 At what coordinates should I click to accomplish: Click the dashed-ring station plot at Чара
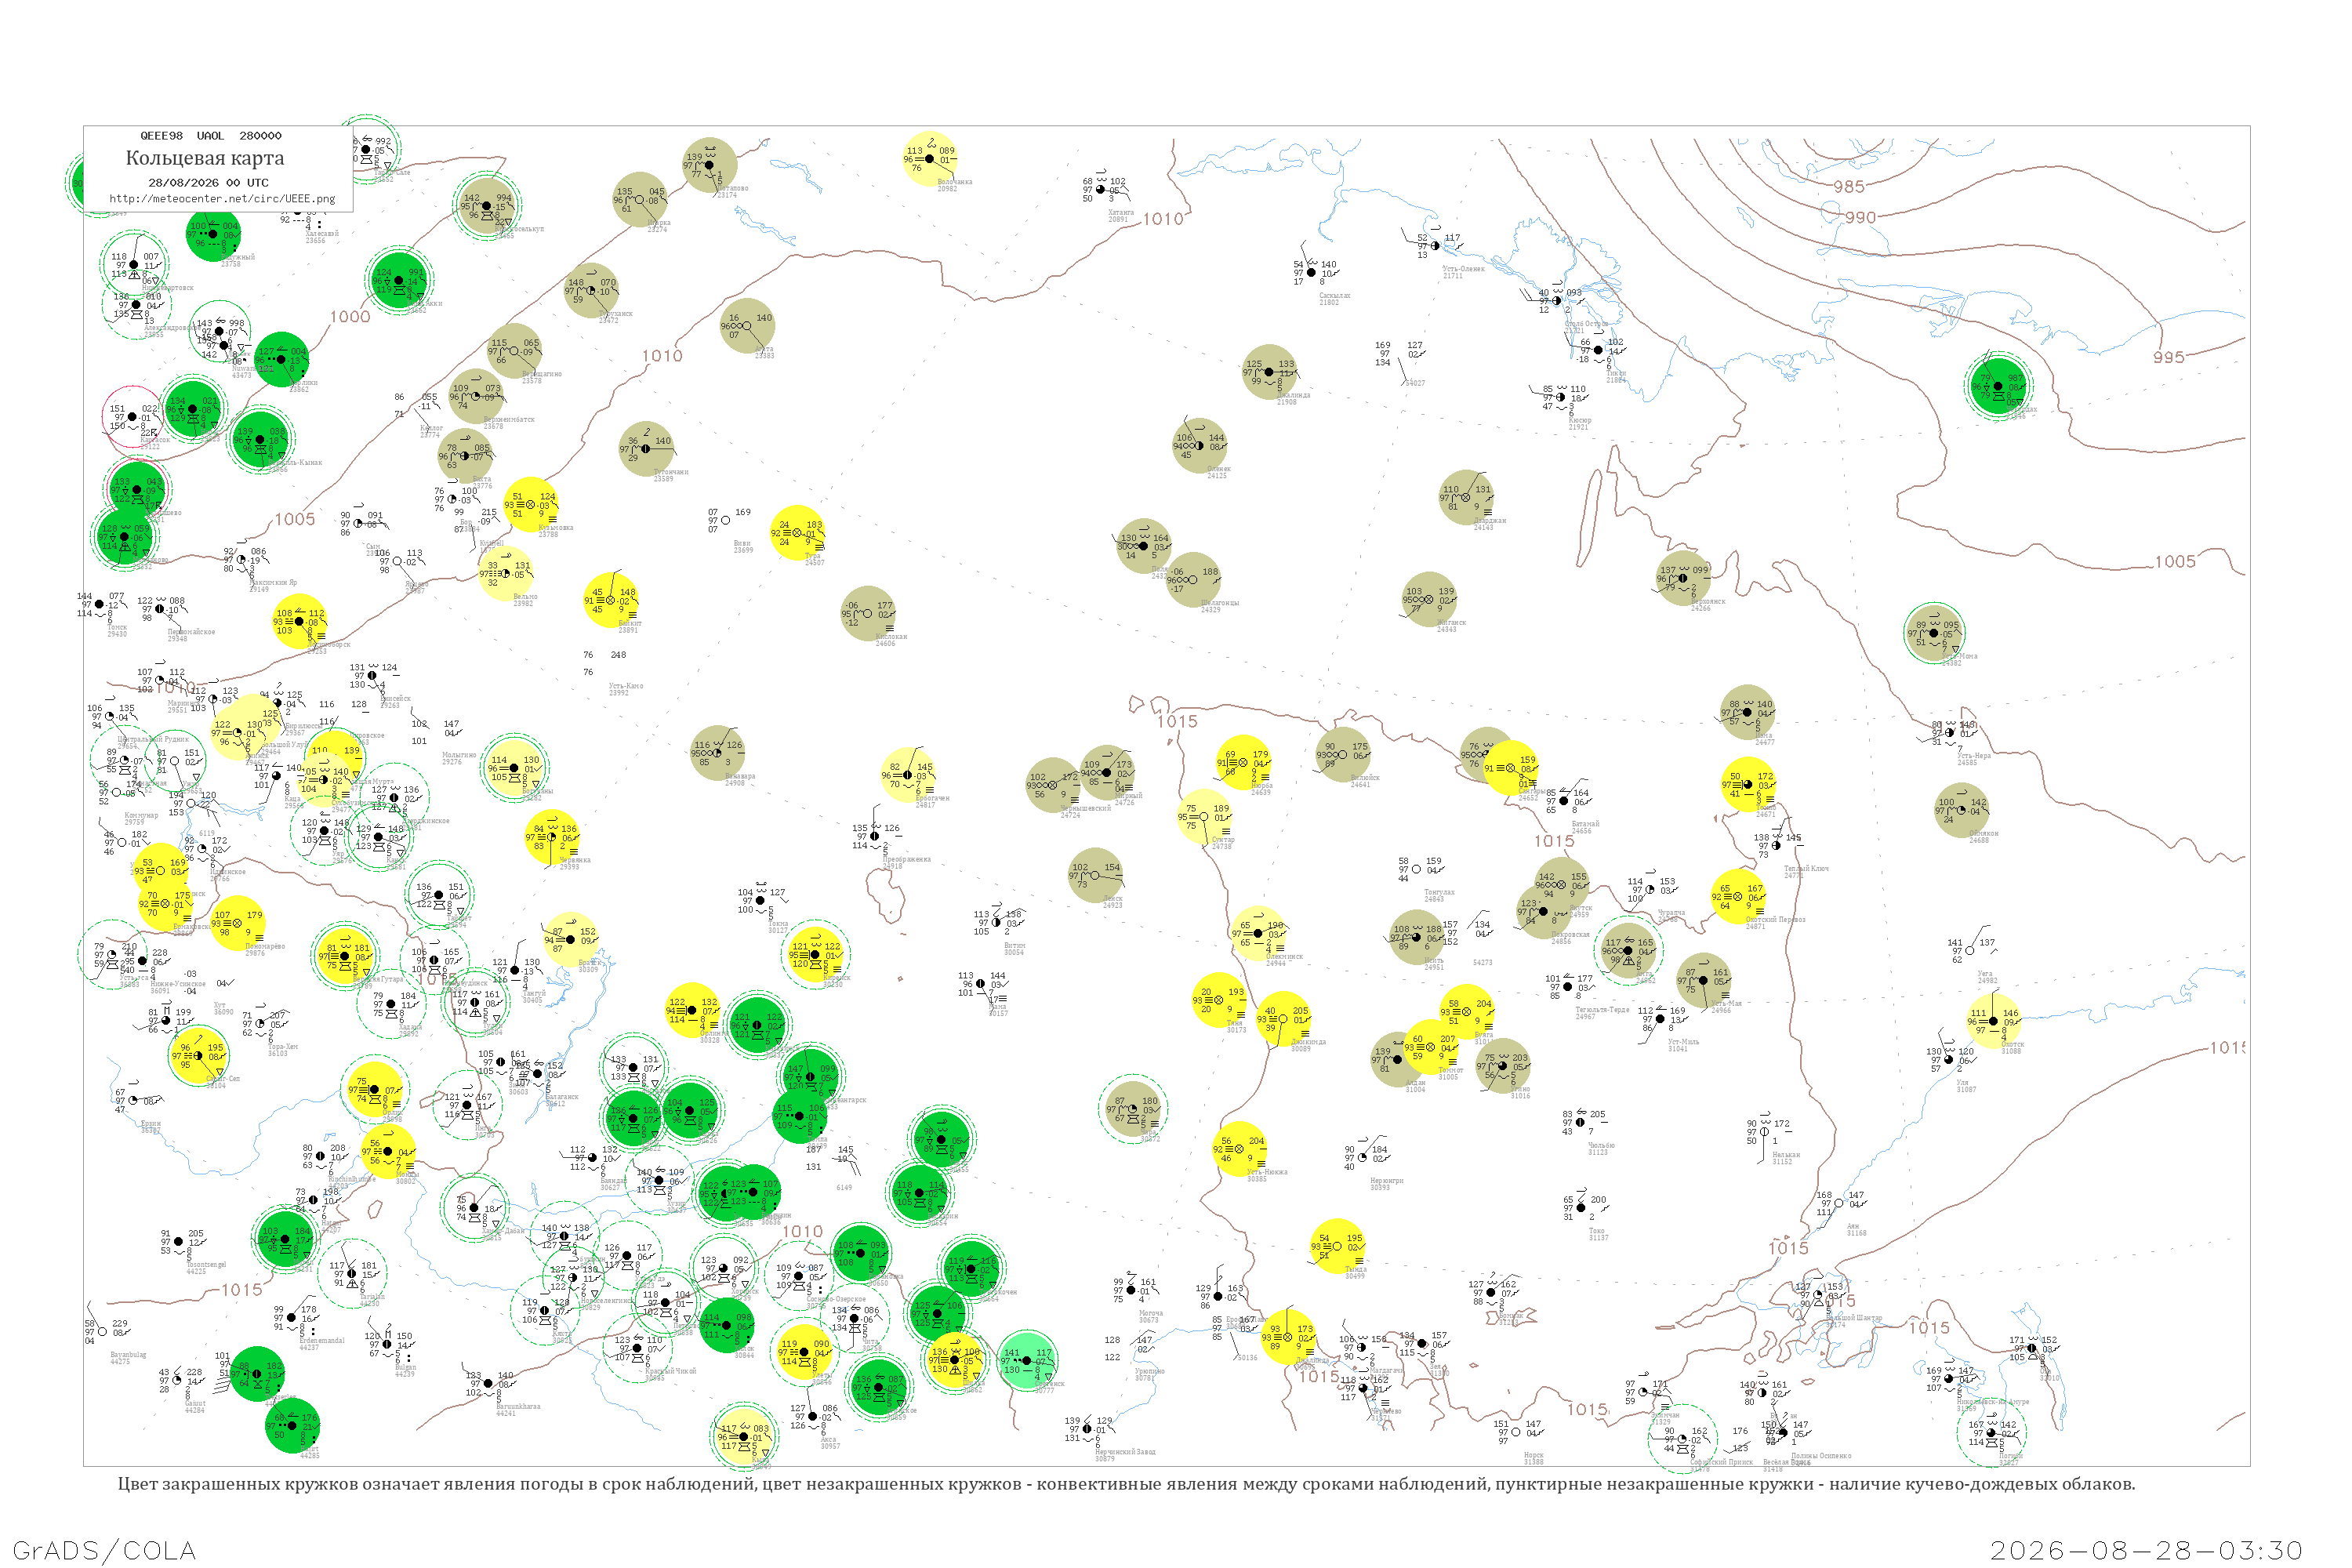coord(1133,1108)
